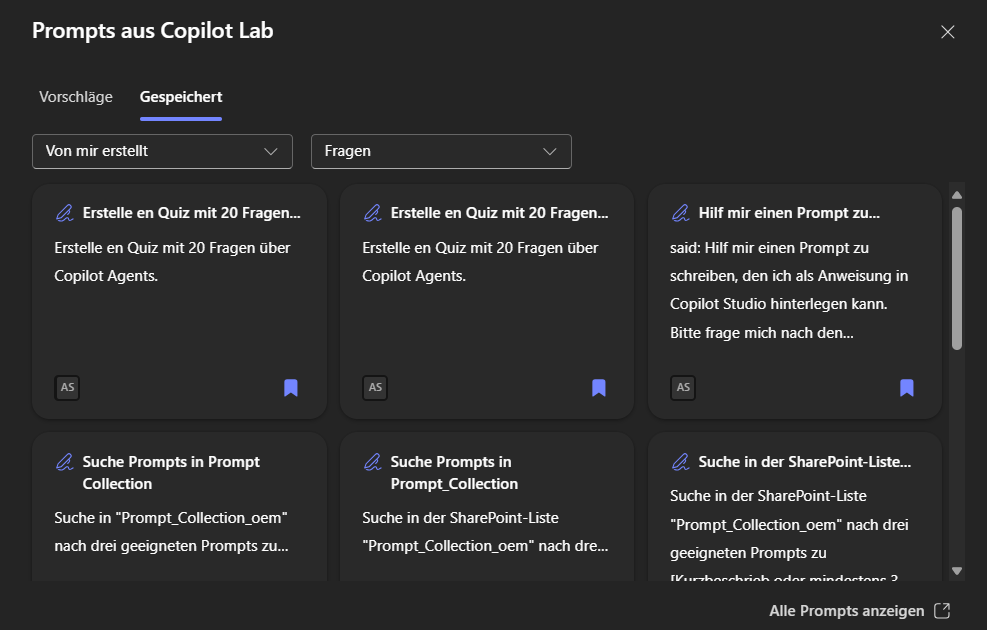
Task: Open the "Von mir erstellt" dropdown
Action: click(162, 151)
